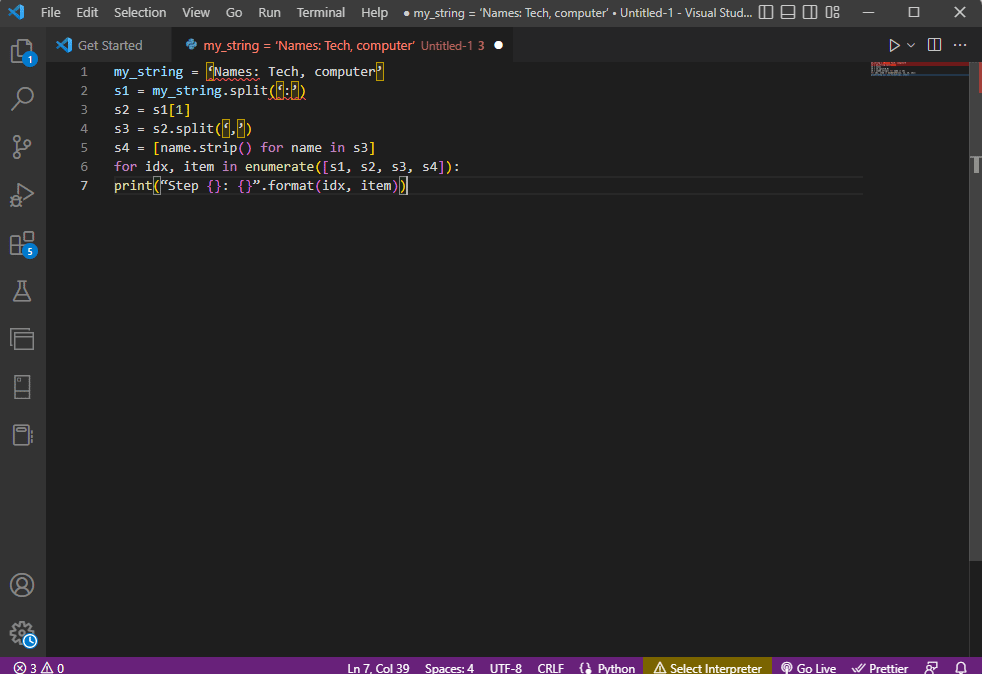Screen dimensions: 982x674
Task: Click the 'Names: Tech, computer' string on line 1
Action: [295, 72]
